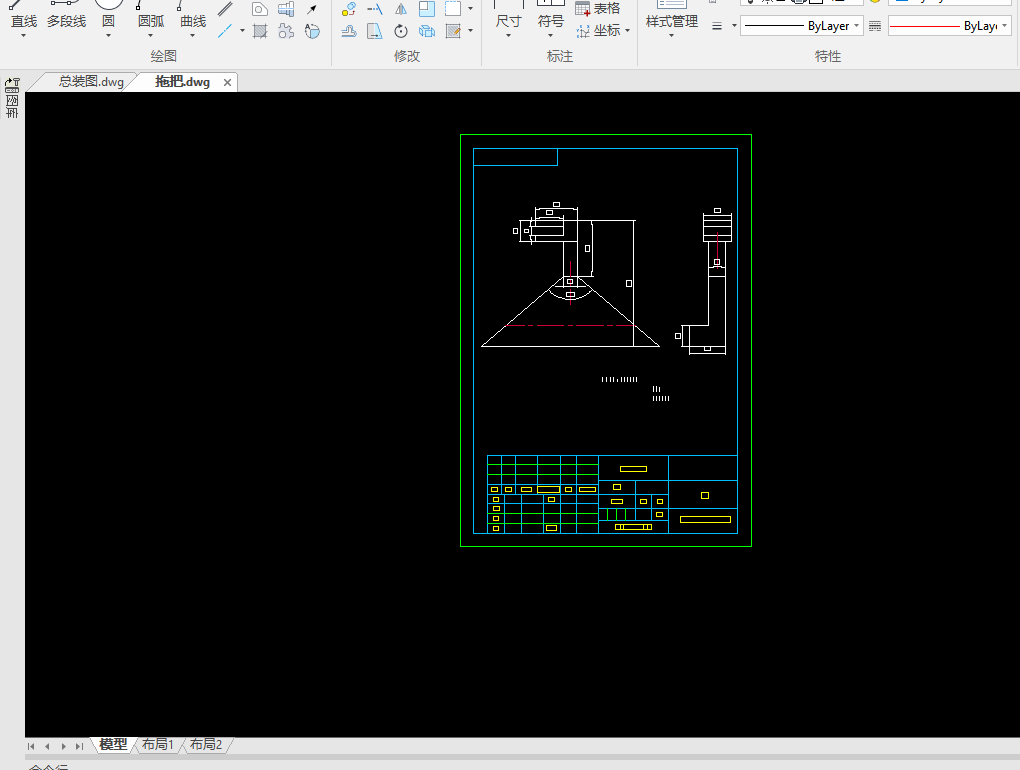Jump to the first layout tab arrow
Viewport: 1020px width, 770px height.
(32, 746)
